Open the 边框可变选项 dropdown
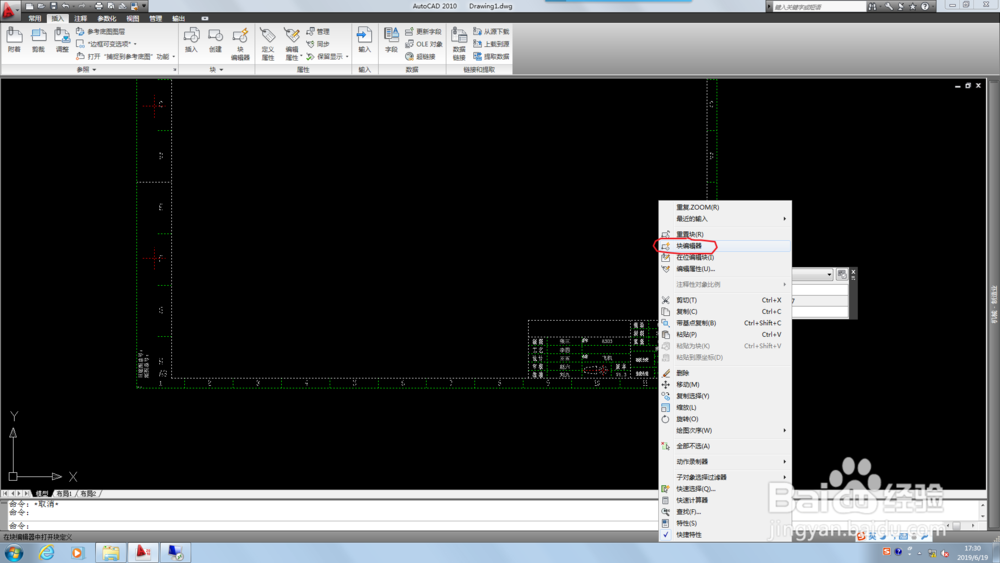The image size is (1000, 563). pyautogui.click(x=135, y=44)
